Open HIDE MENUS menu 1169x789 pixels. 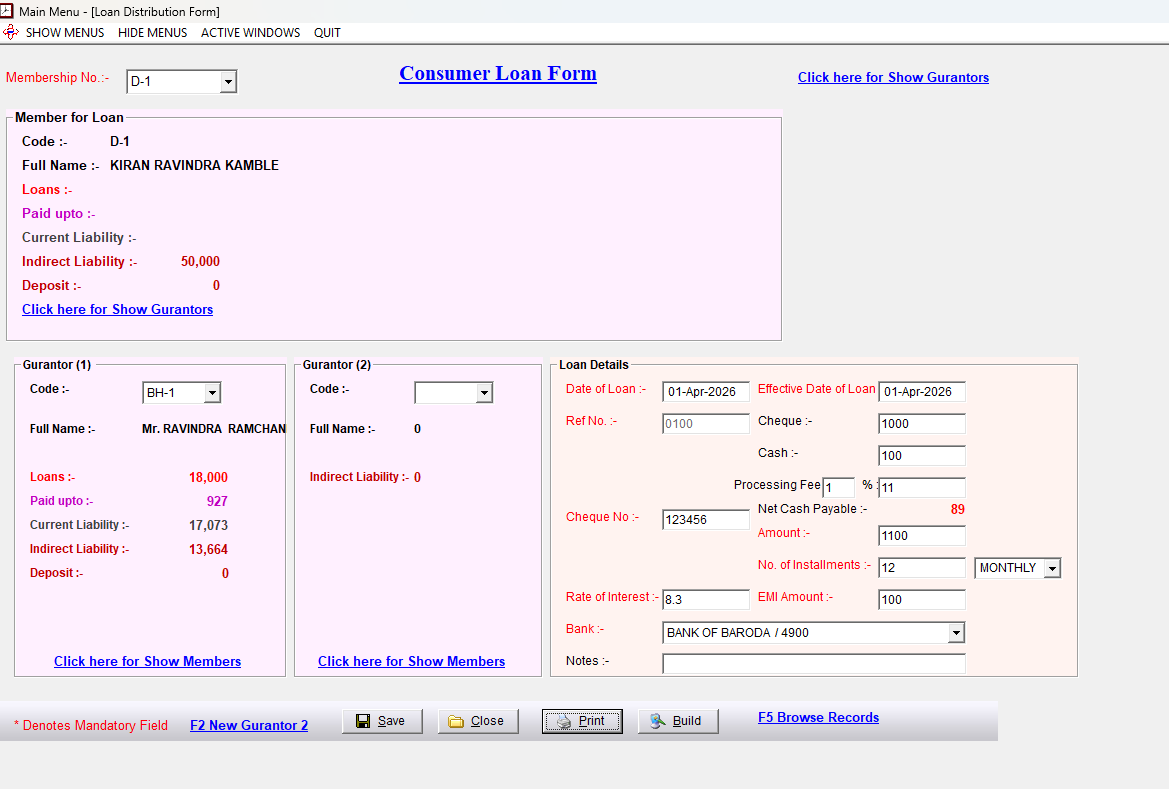tap(153, 33)
